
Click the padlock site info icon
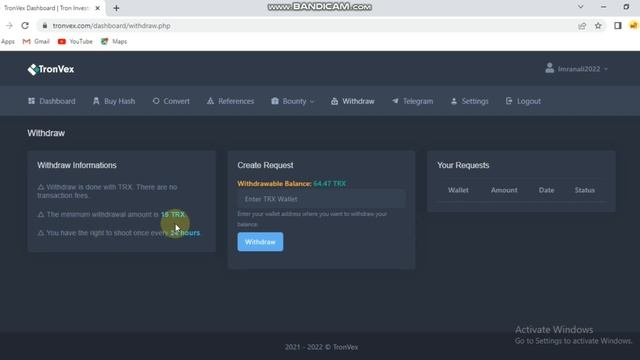tap(44, 26)
